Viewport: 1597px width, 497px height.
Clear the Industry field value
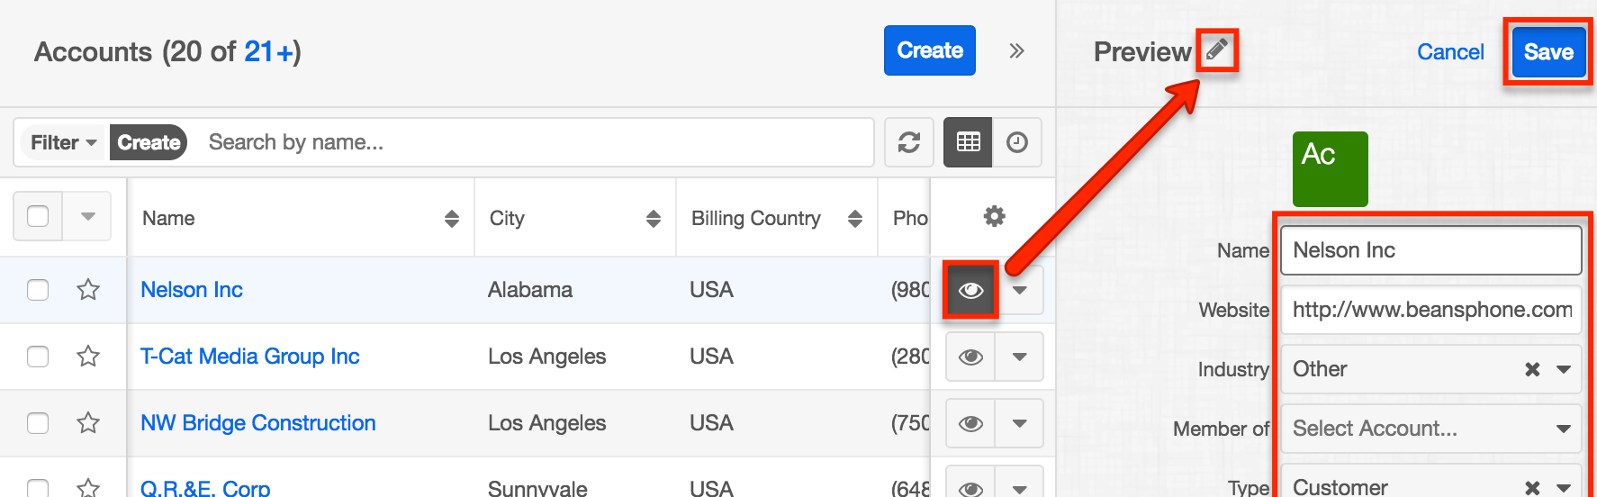[1531, 369]
